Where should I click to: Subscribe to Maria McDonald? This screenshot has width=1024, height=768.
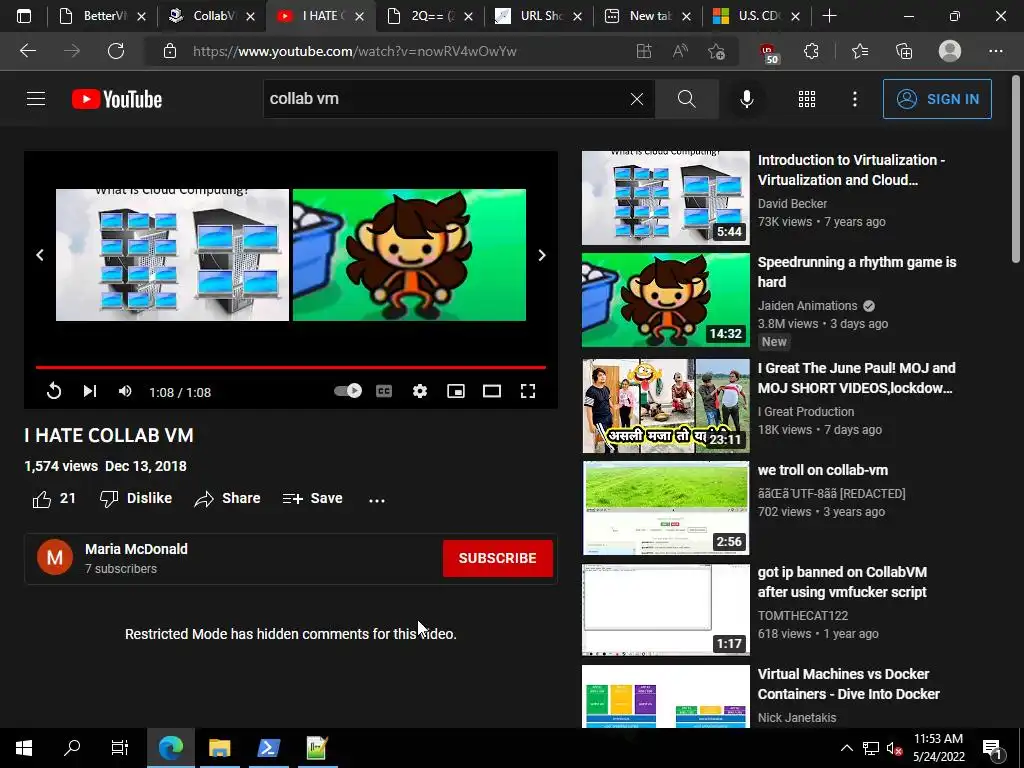[498, 558]
